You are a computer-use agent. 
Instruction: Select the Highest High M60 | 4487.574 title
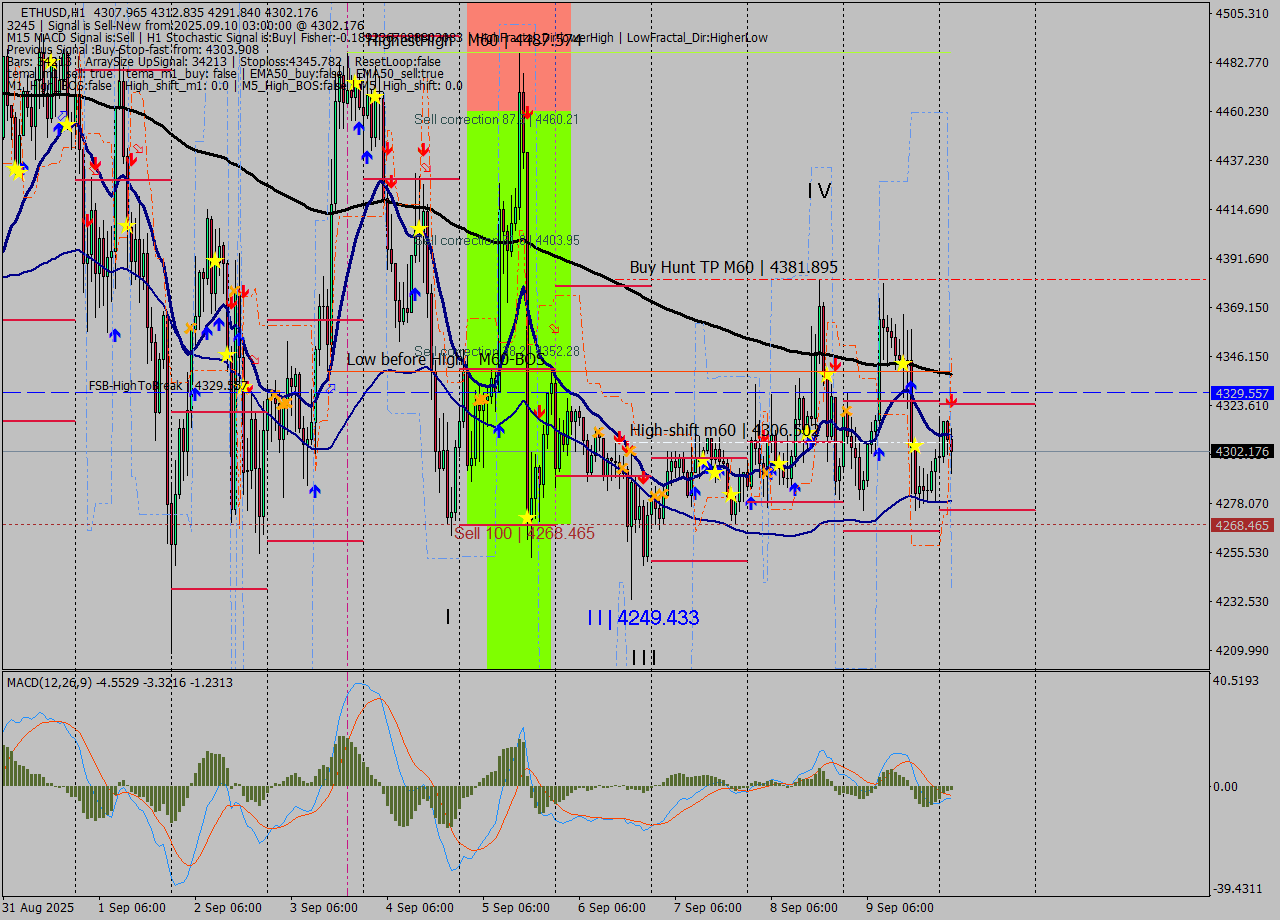[468, 41]
